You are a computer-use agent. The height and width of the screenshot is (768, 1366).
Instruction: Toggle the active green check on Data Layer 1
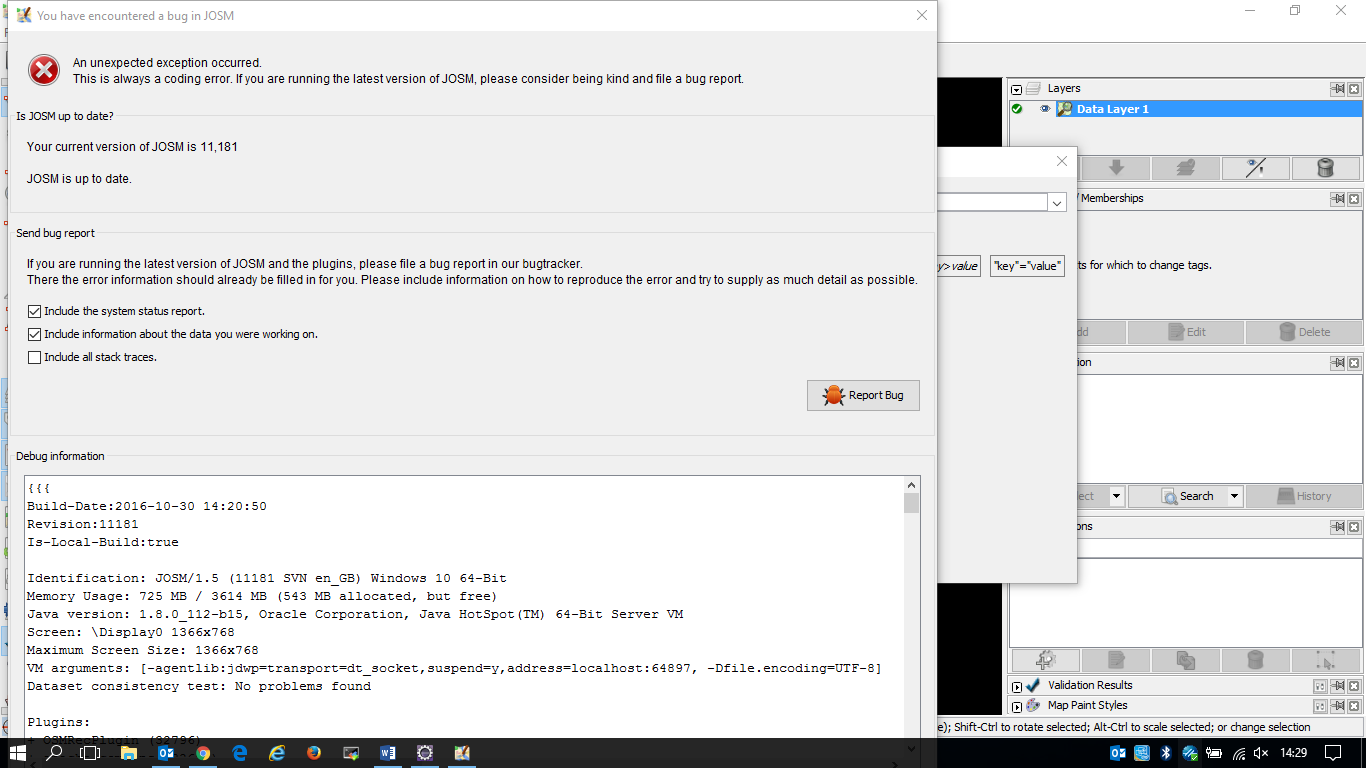pyautogui.click(x=1017, y=109)
